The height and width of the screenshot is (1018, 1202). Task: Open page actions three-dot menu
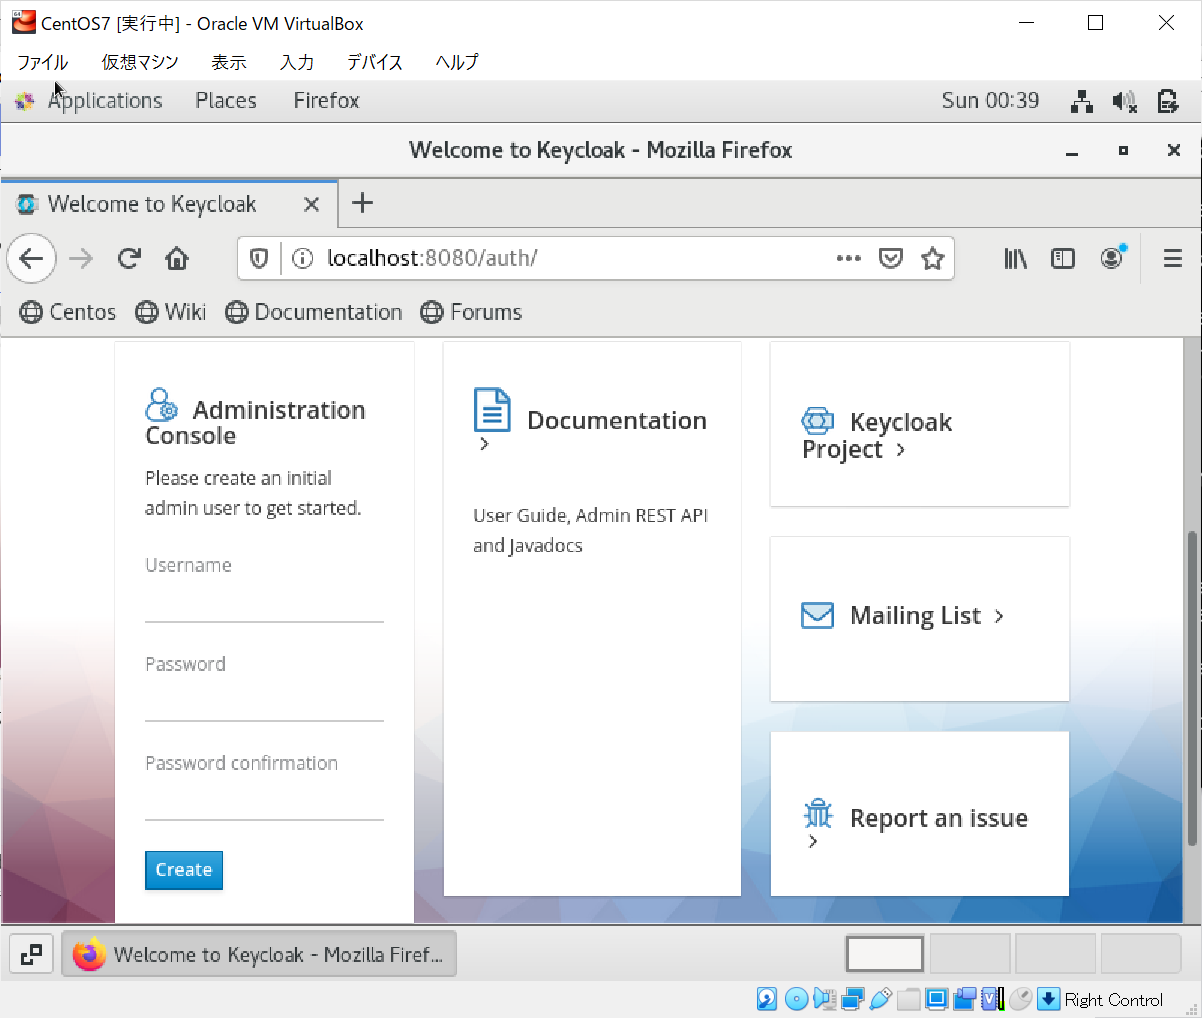coord(849,258)
